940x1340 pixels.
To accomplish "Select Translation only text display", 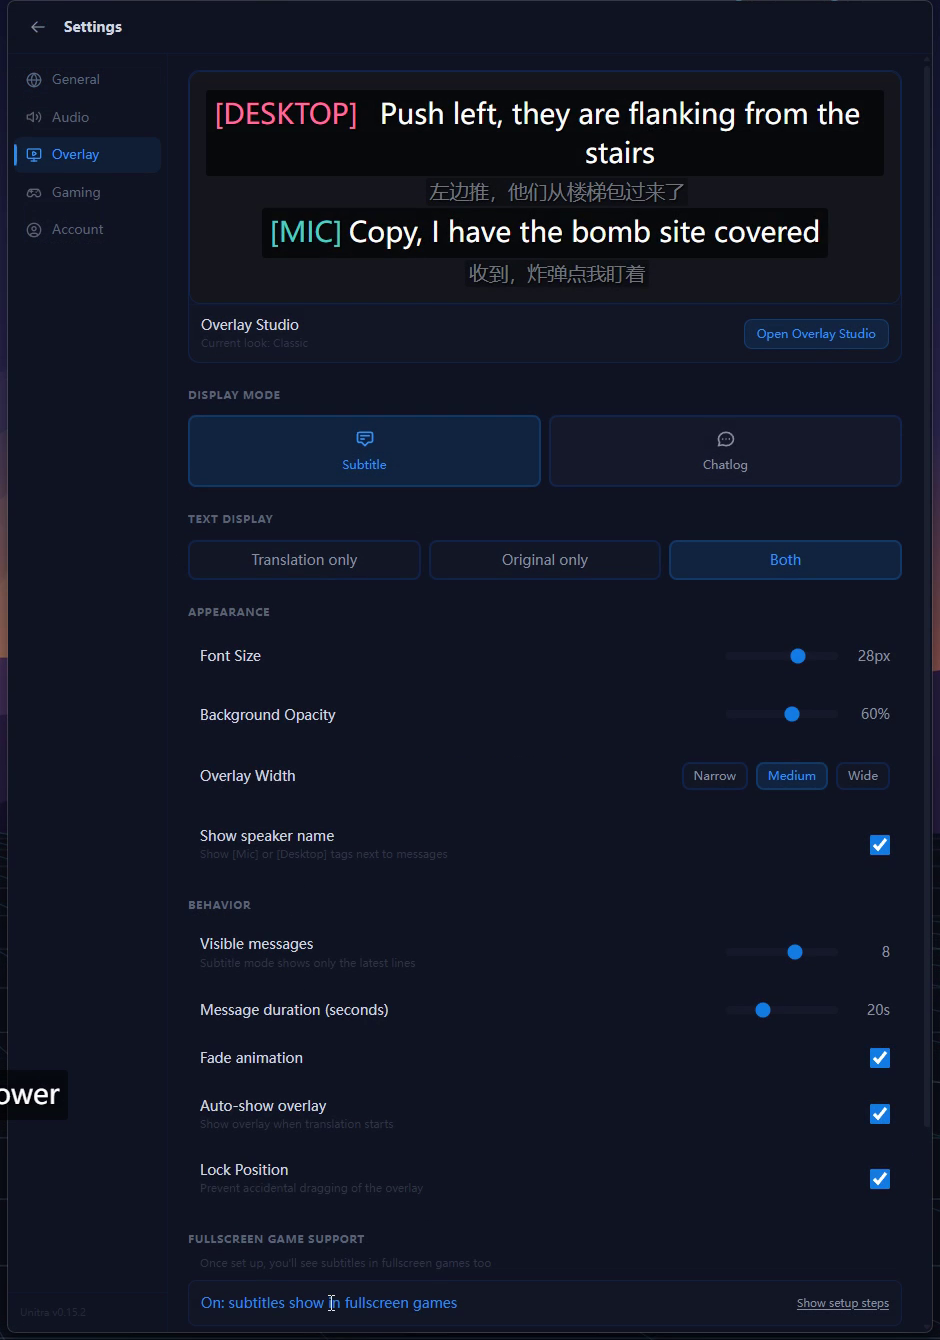I will click(304, 560).
